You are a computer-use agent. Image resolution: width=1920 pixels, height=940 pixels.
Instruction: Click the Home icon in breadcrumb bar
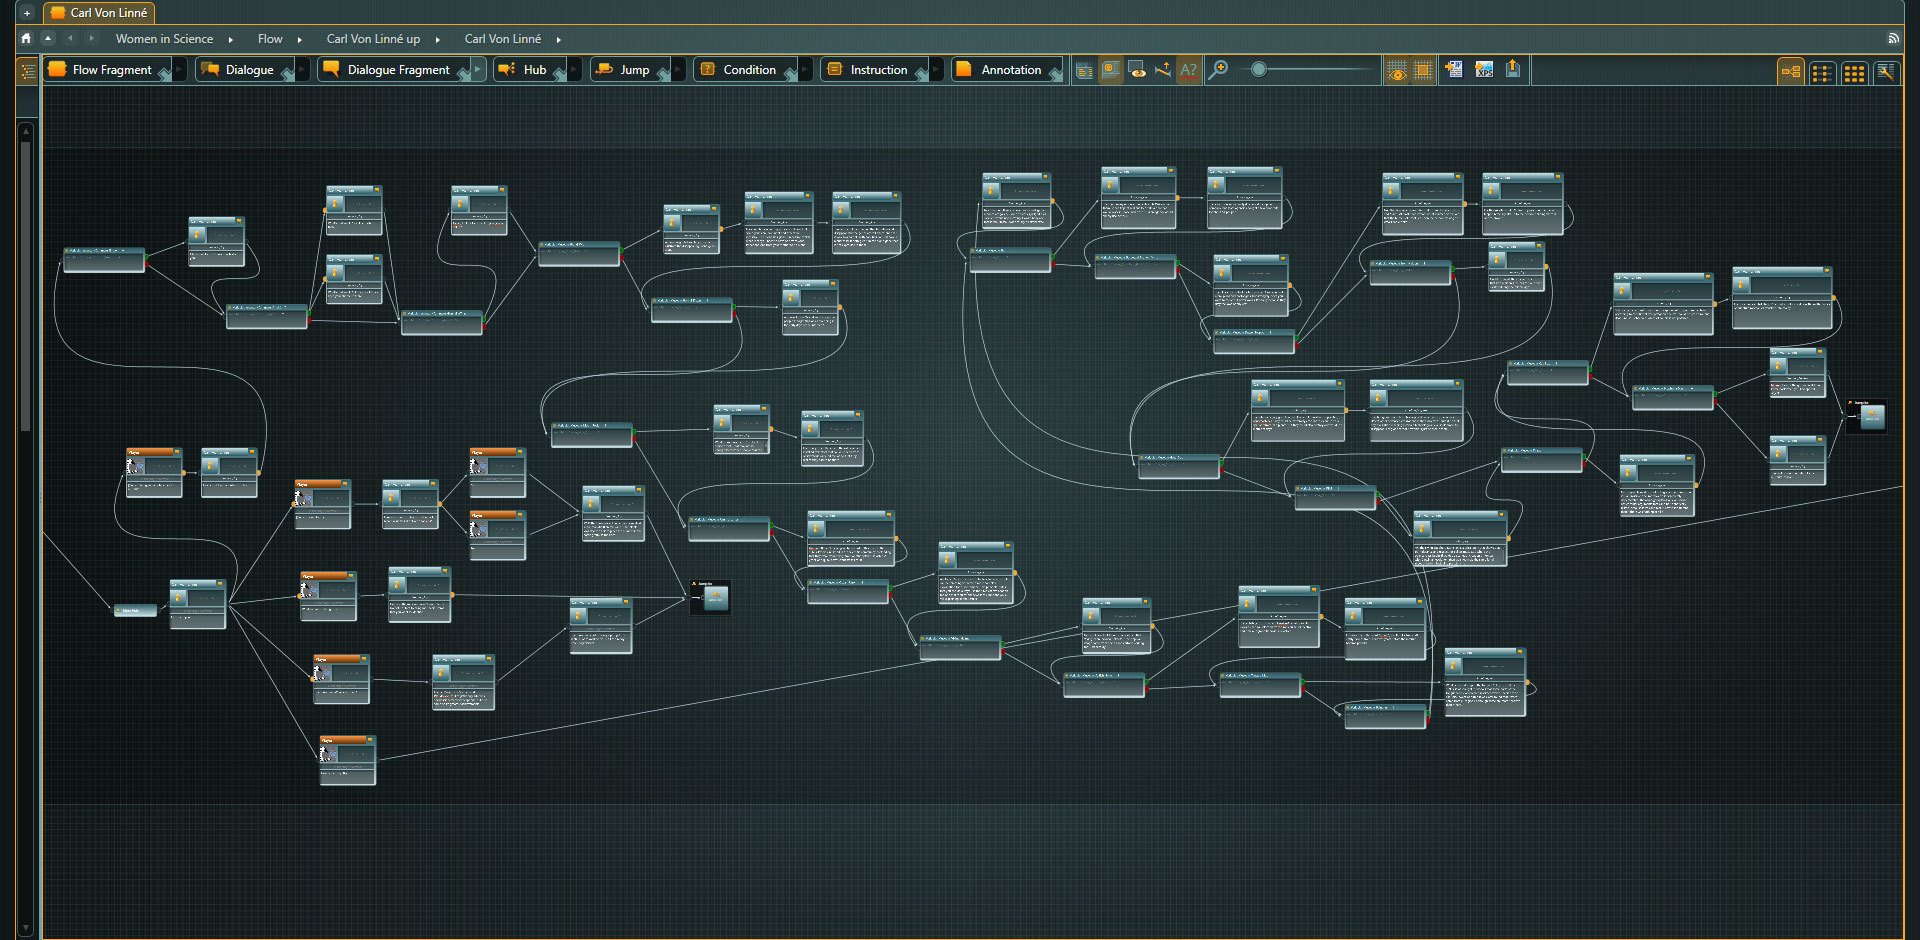click(x=26, y=38)
